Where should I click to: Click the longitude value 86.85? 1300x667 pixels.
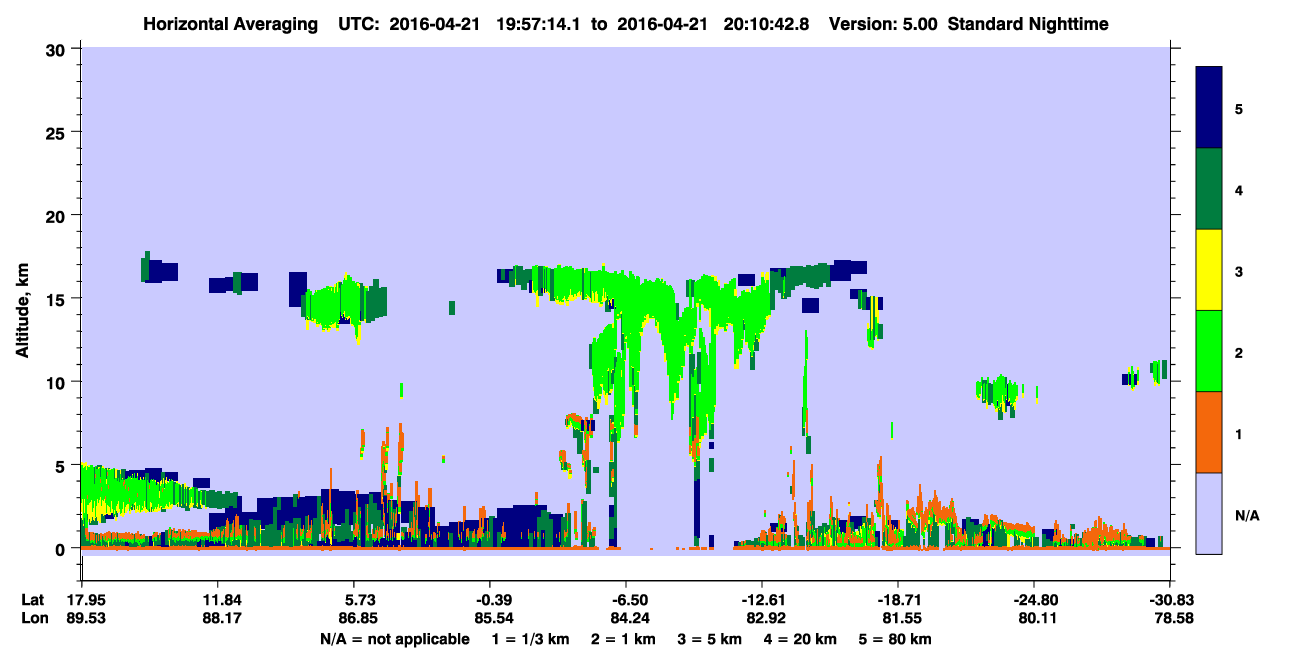(x=359, y=618)
